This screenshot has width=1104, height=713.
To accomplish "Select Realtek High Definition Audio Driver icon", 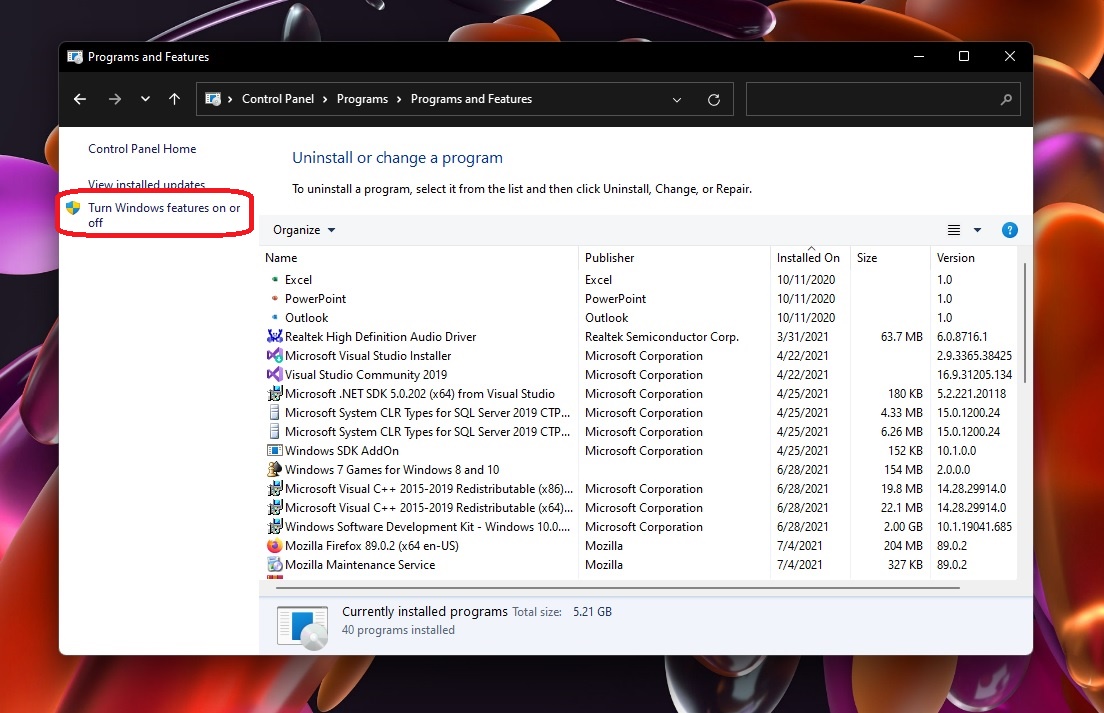I will point(275,336).
